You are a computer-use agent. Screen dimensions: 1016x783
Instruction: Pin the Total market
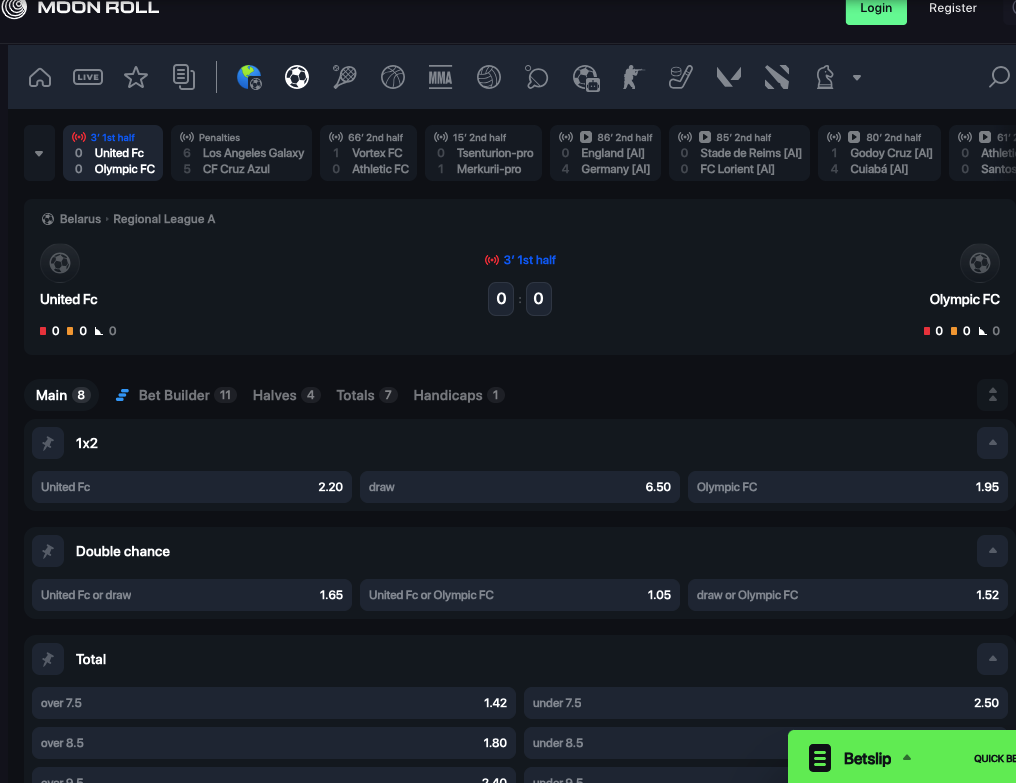pyautogui.click(x=48, y=660)
